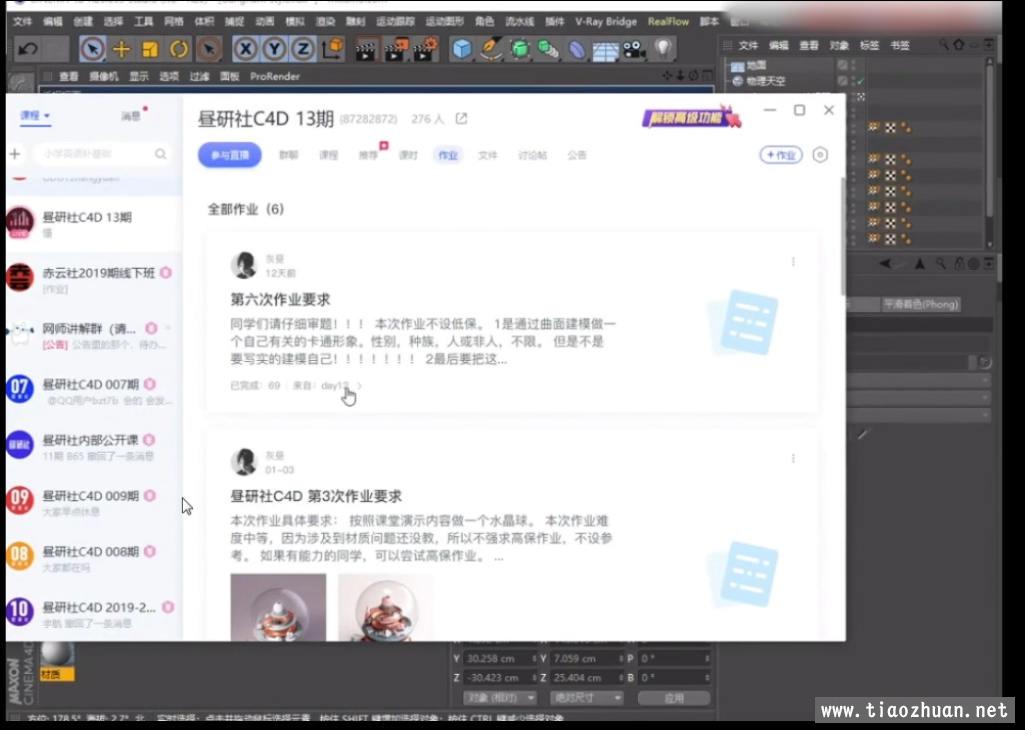
Task: Open the 昼研社C4D 009期 group
Action: point(93,501)
